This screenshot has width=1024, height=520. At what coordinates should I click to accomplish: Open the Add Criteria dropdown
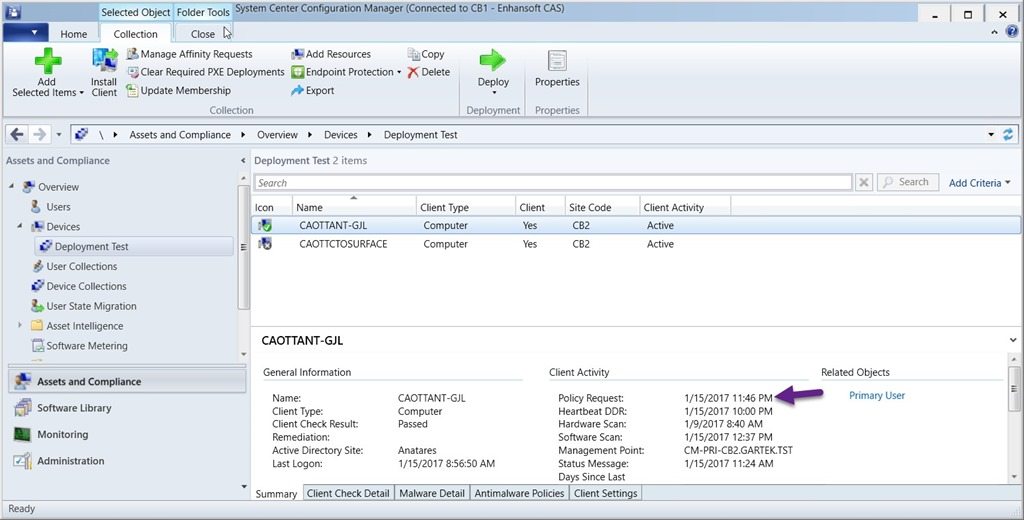pos(979,183)
